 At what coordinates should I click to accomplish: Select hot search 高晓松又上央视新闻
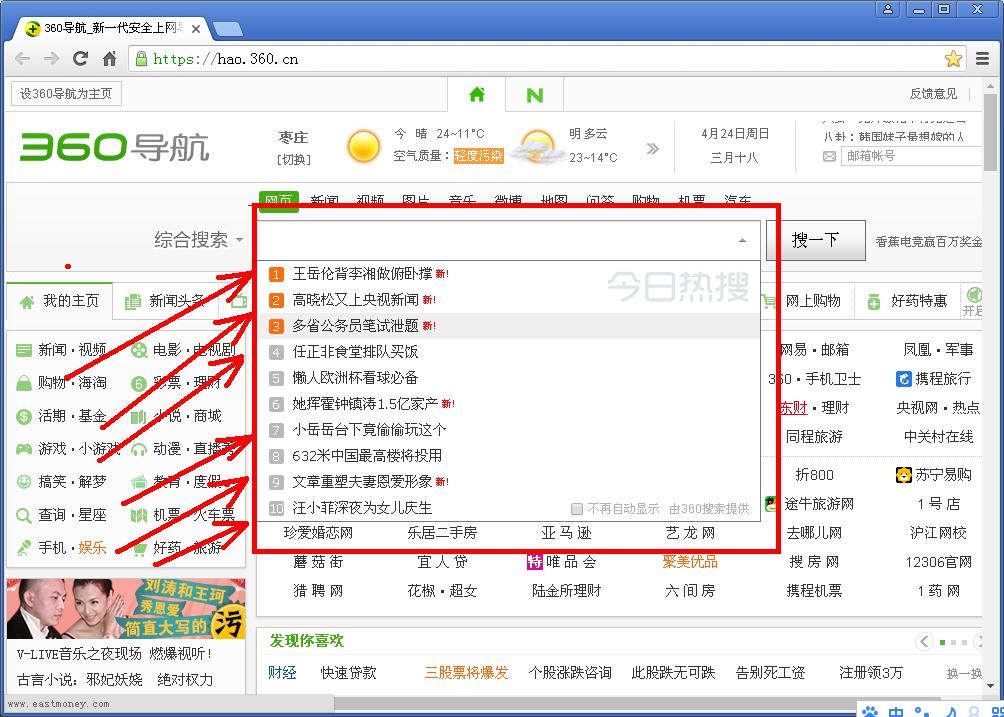click(355, 300)
